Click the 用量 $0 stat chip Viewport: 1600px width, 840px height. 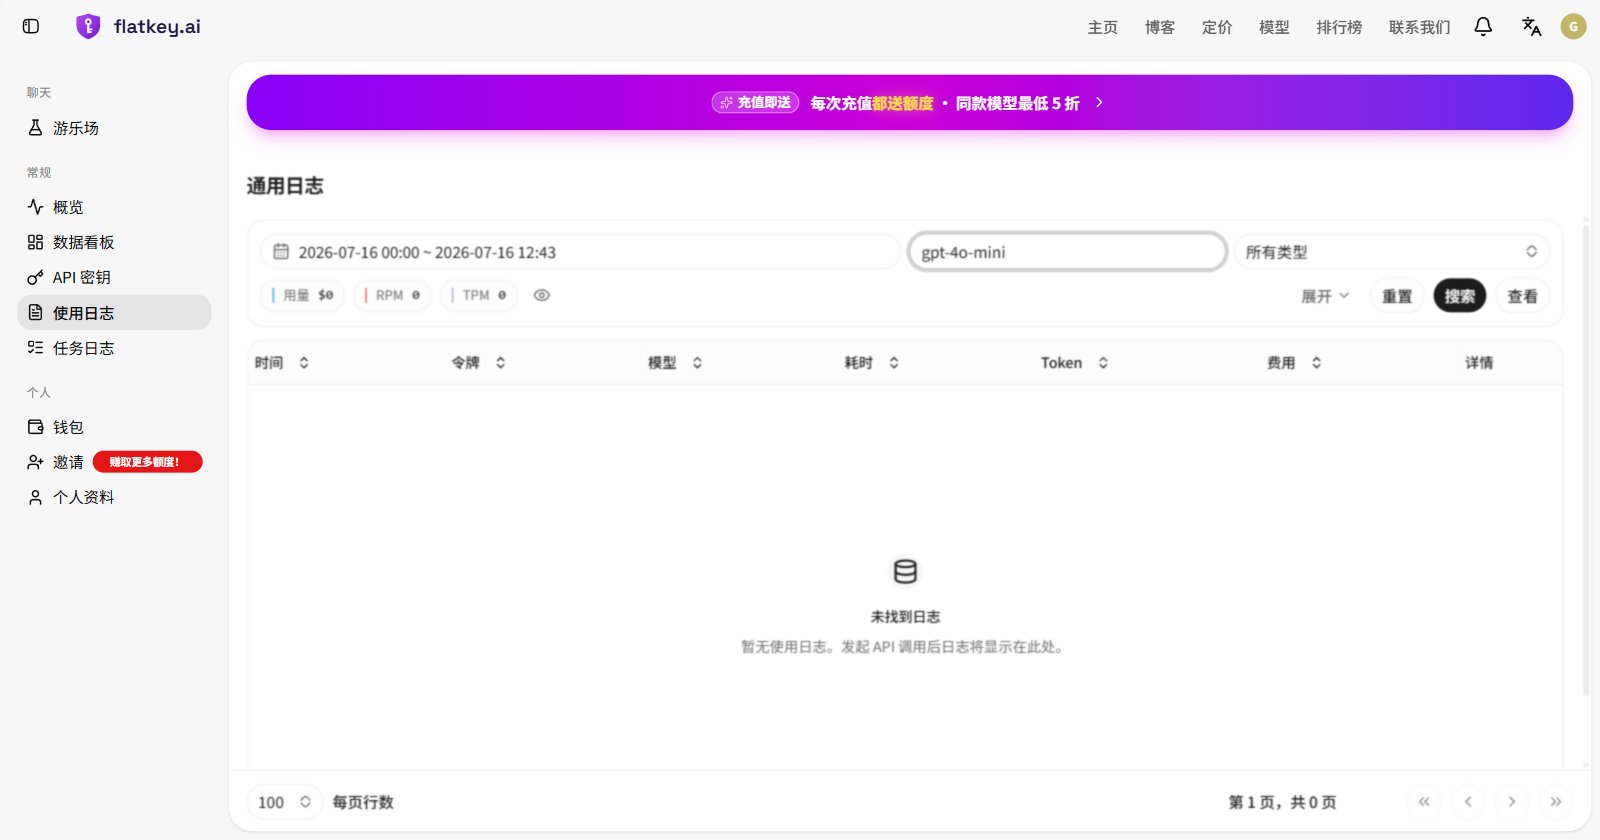pos(303,295)
